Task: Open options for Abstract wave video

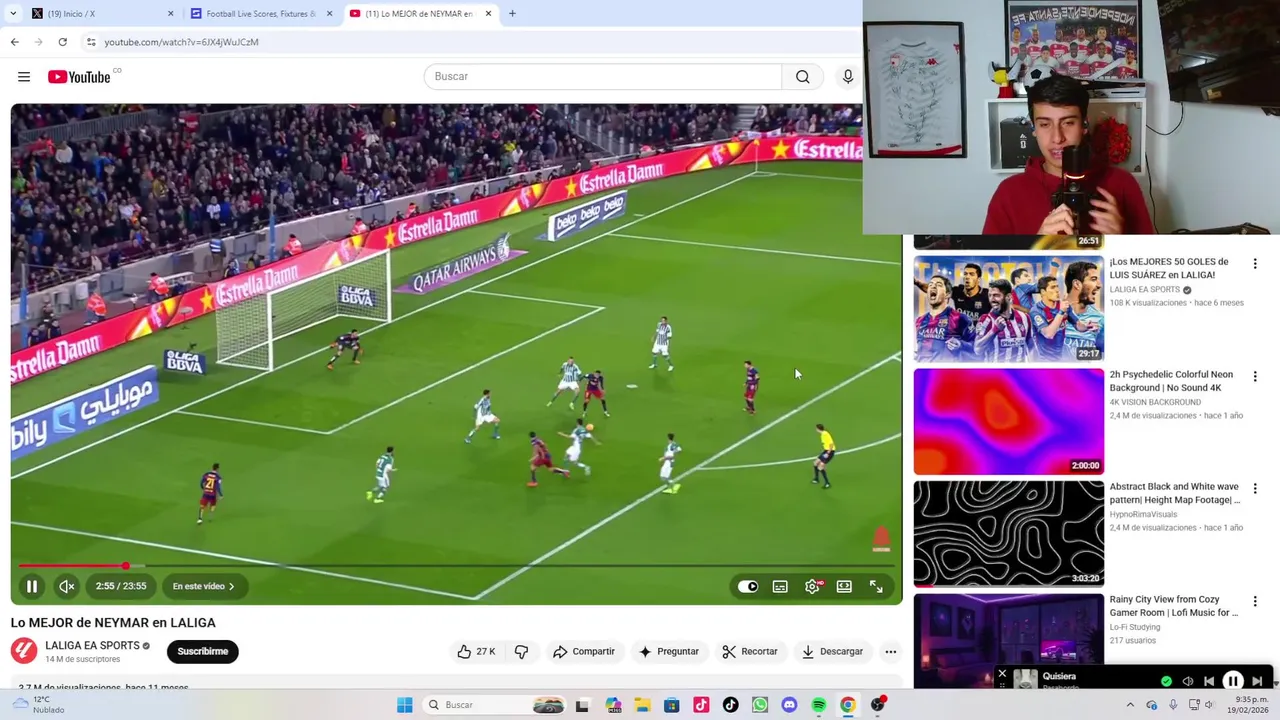Action: [x=1255, y=489]
